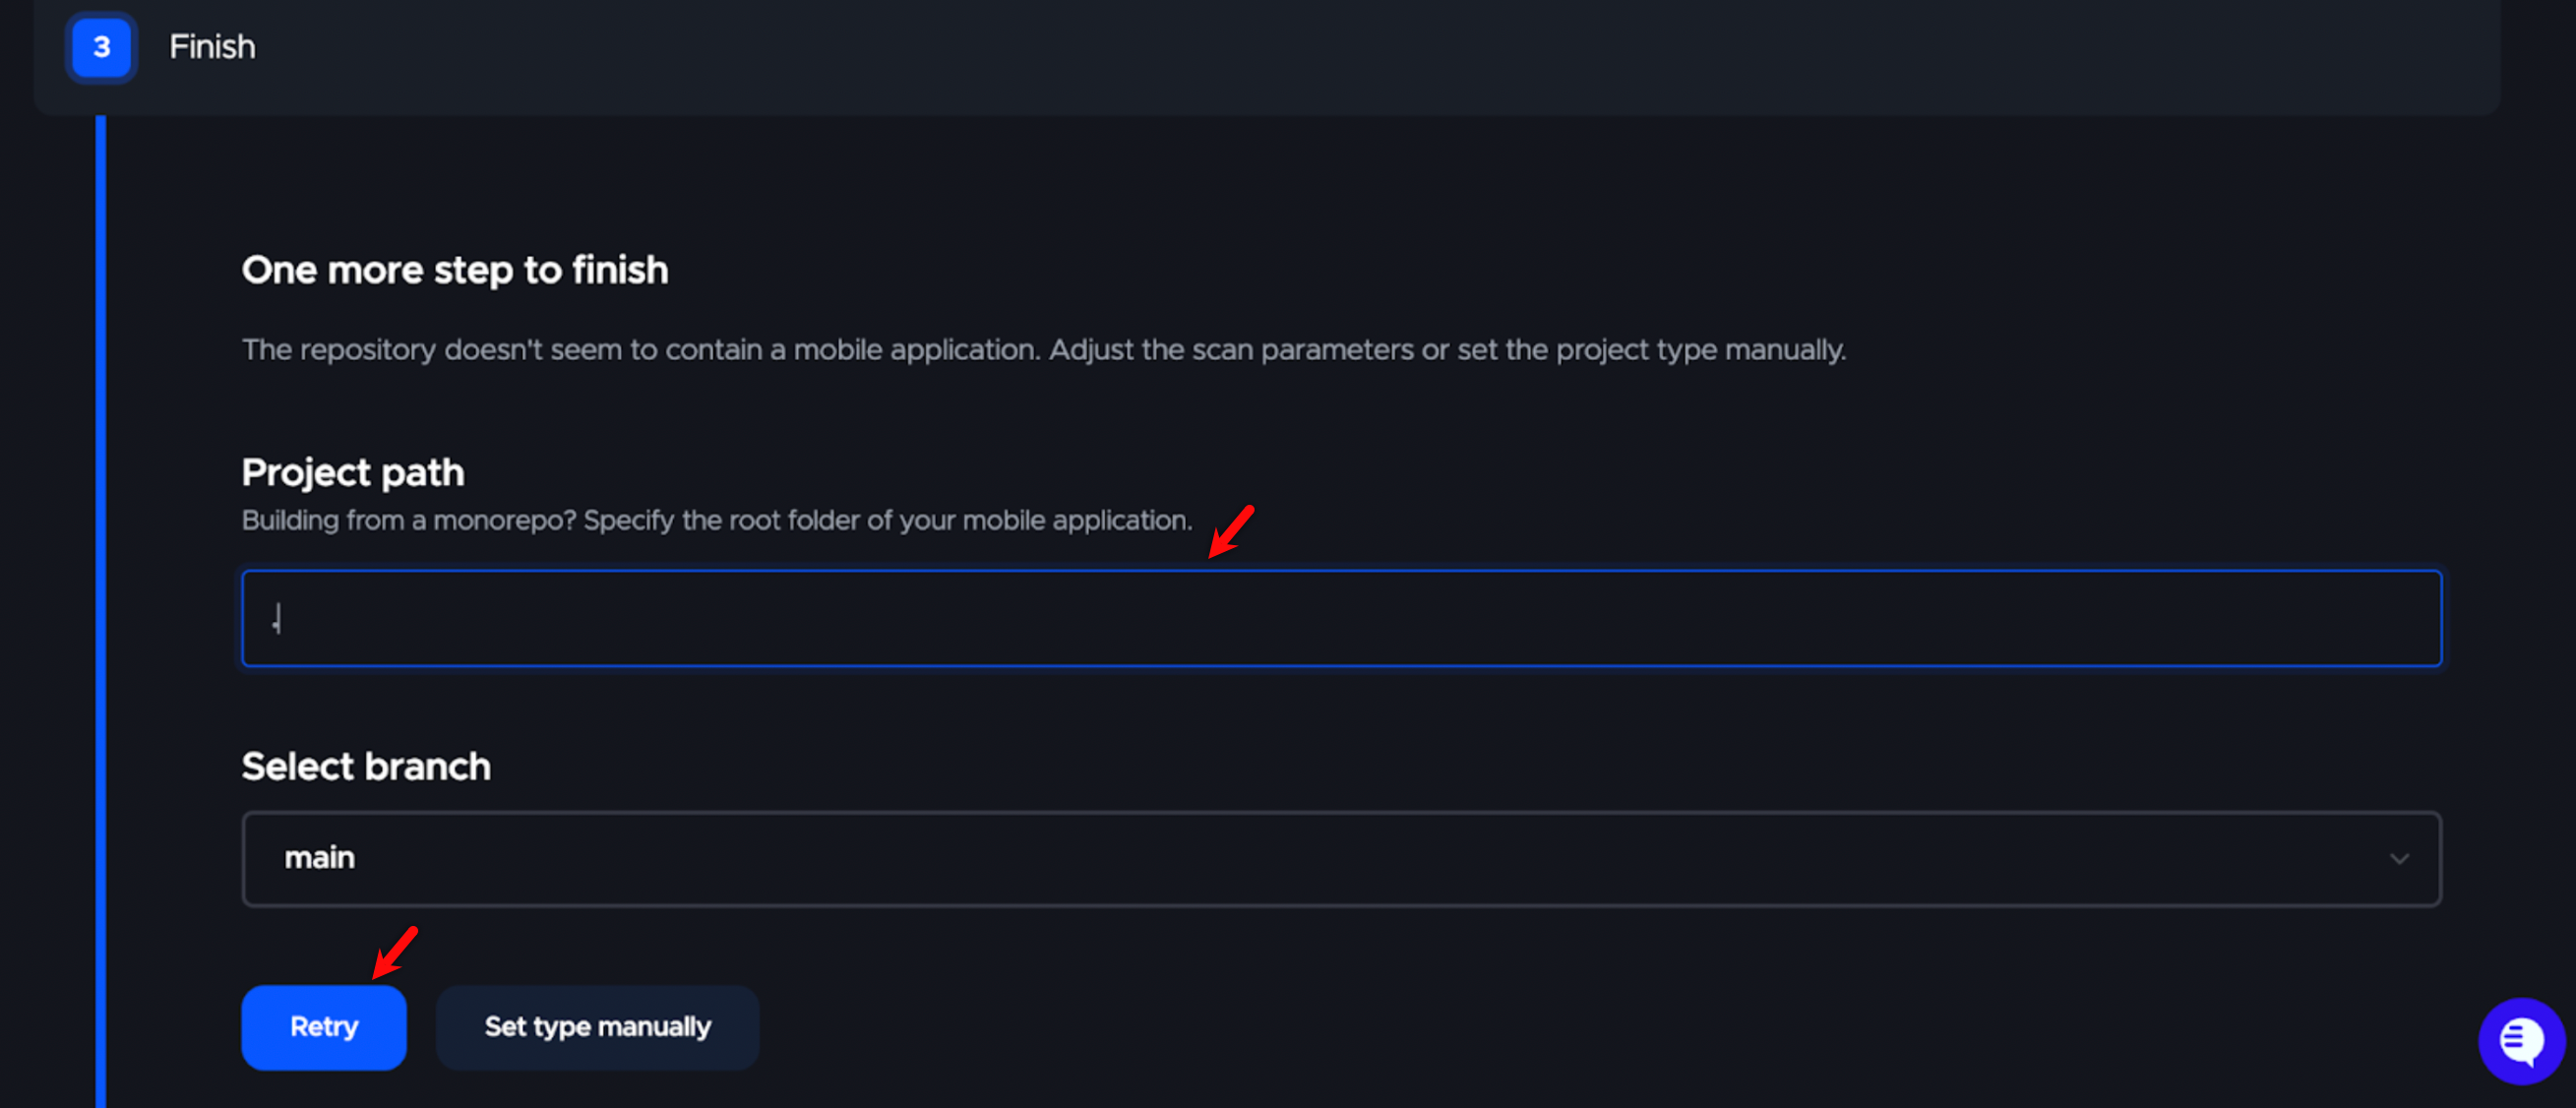The width and height of the screenshot is (2576, 1108).
Task: Click the speech bubble inside the purple button
Action: 2521,1040
